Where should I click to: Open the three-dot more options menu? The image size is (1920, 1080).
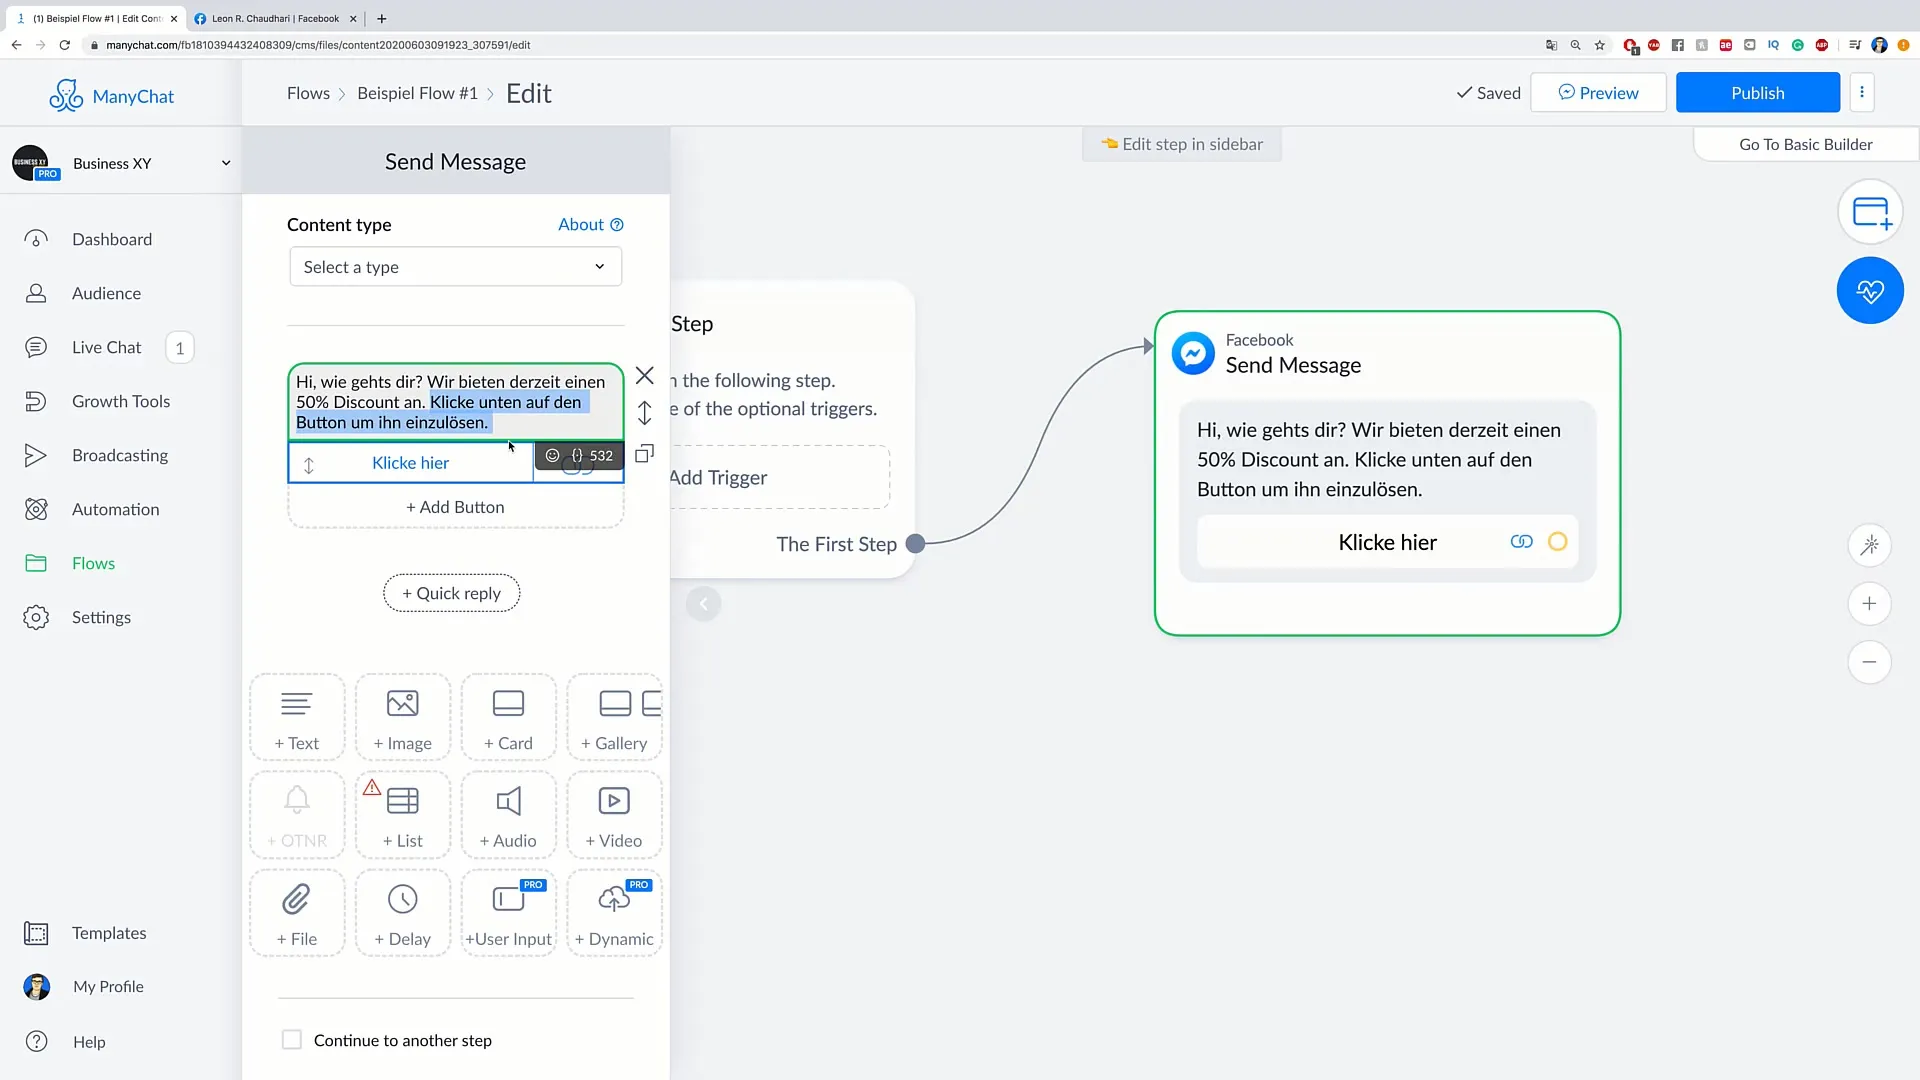[1862, 92]
